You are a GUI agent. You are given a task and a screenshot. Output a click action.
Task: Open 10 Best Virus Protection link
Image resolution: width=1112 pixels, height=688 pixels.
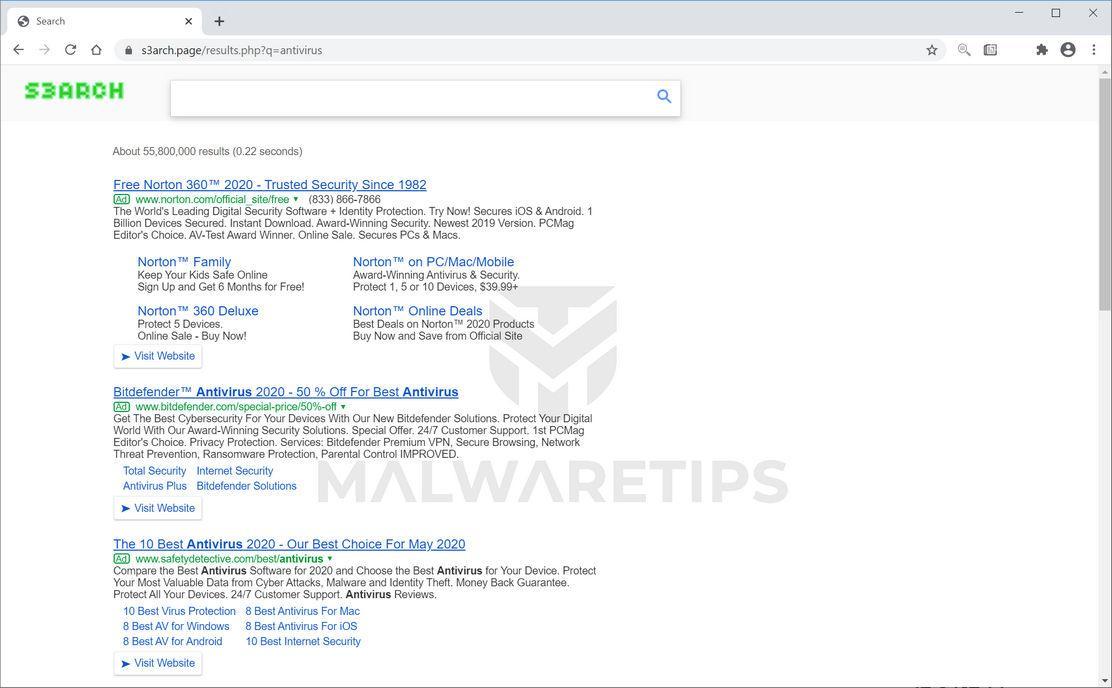pos(179,611)
